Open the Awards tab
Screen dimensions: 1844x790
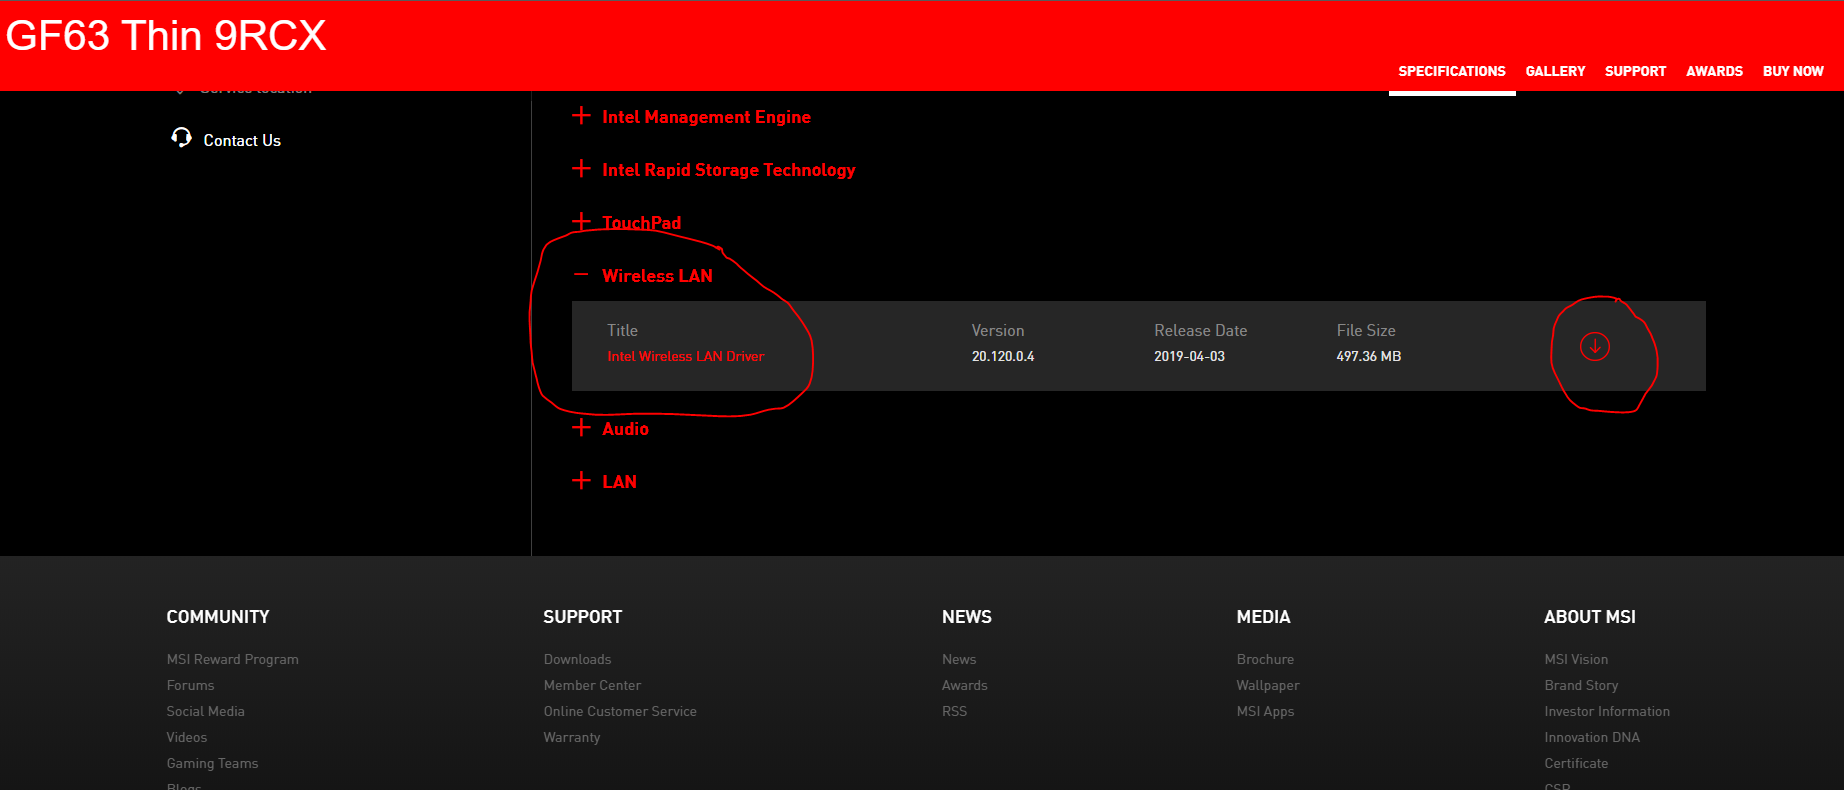tap(1714, 71)
